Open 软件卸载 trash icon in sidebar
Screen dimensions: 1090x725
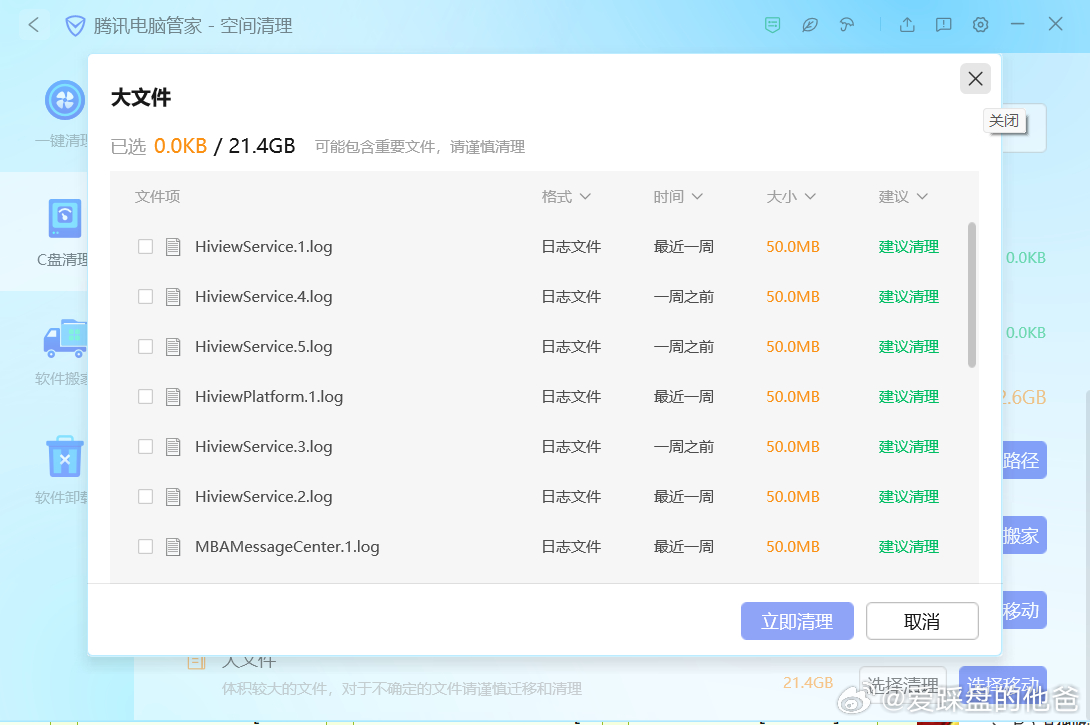(64, 457)
